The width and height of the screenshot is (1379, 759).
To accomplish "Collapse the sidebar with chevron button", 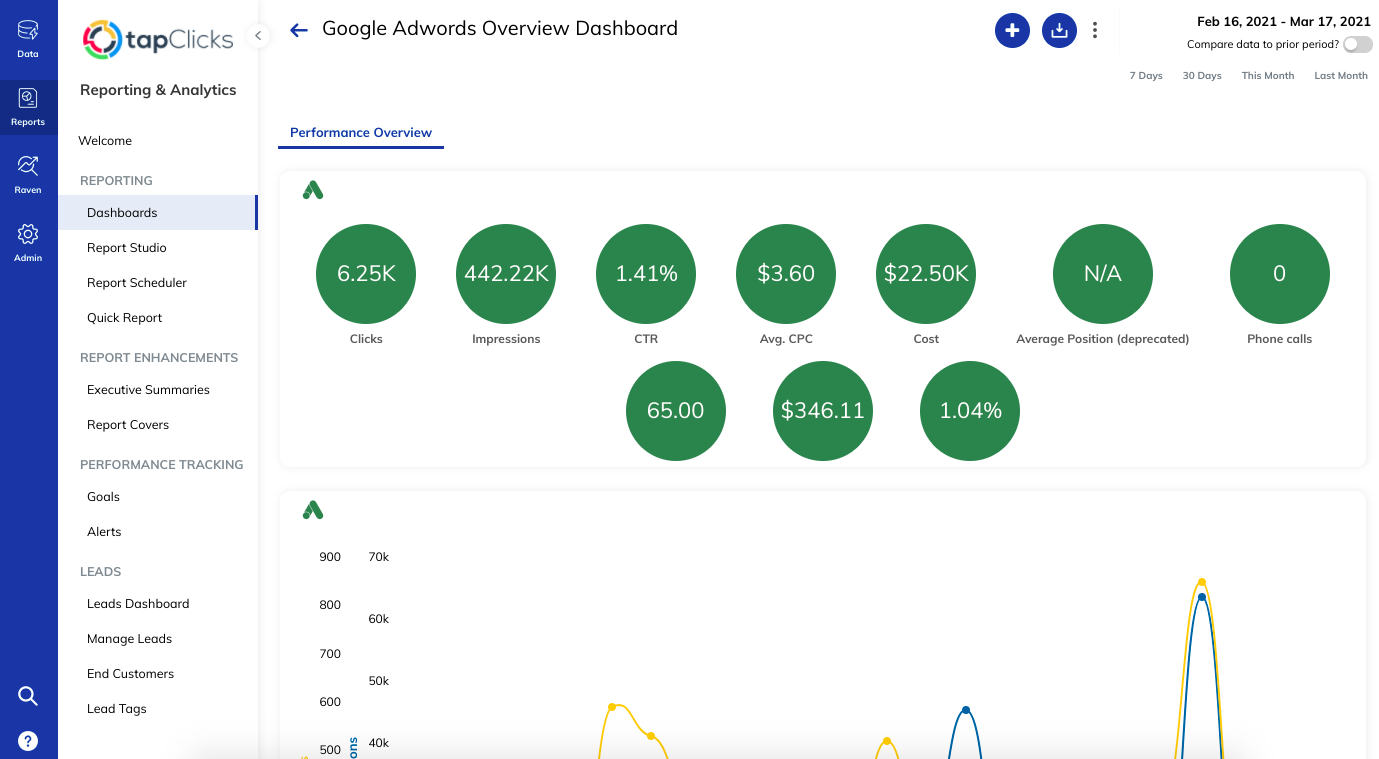I will pyautogui.click(x=258, y=36).
